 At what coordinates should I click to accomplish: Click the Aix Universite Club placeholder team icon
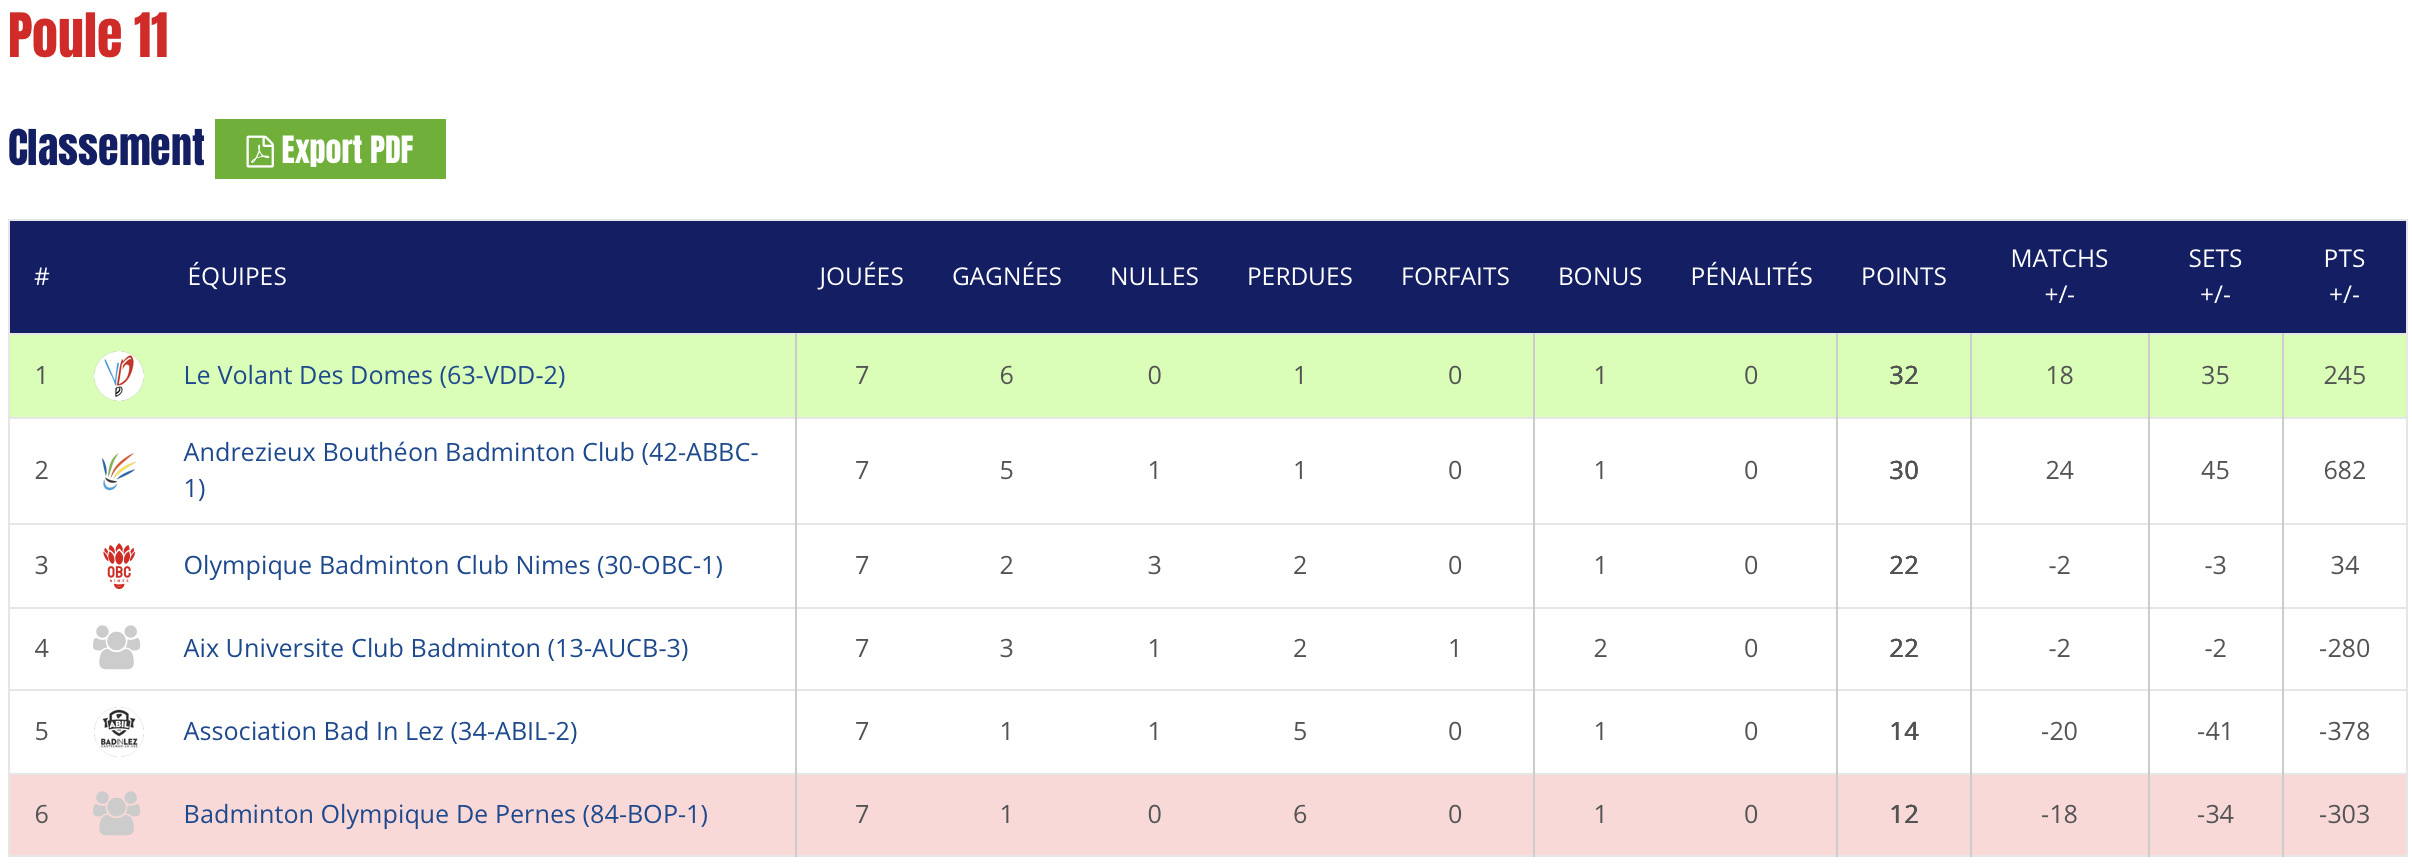click(117, 648)
